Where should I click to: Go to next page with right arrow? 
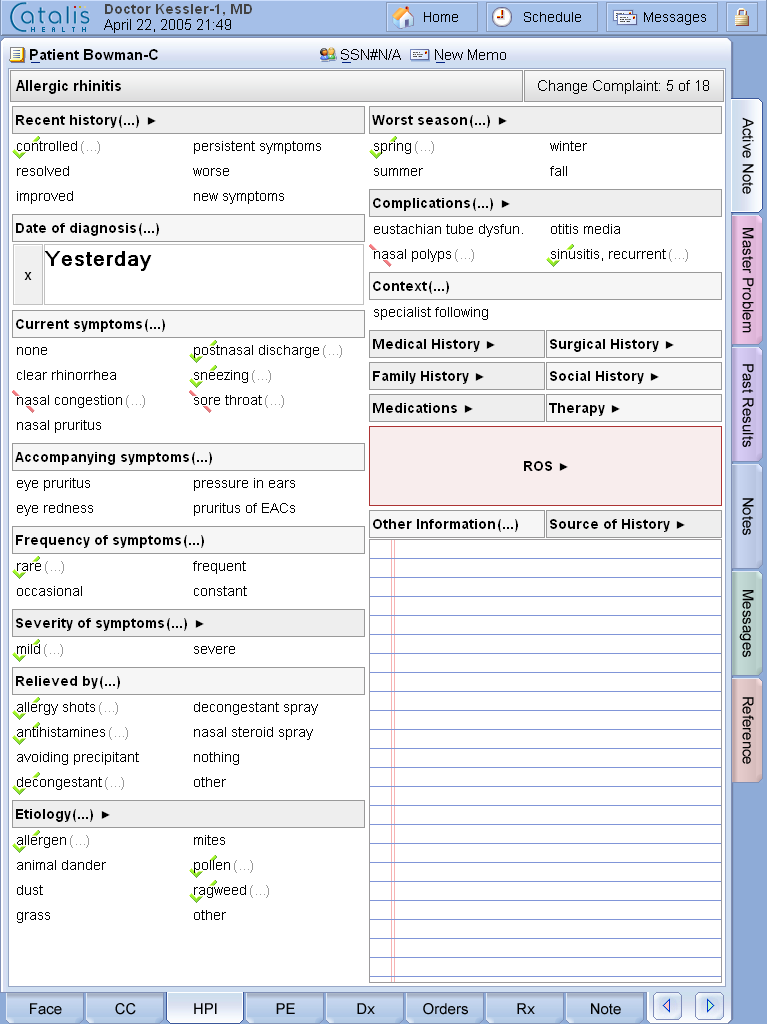710,1004
